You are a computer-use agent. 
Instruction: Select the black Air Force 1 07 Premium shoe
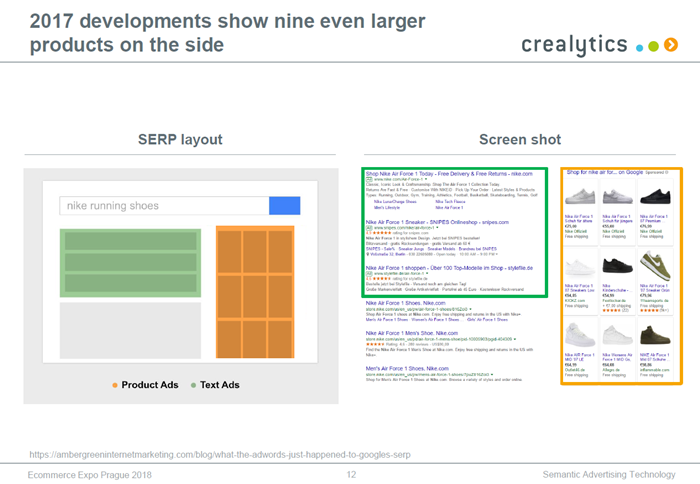pyautogui.click(x=655, y=196)
